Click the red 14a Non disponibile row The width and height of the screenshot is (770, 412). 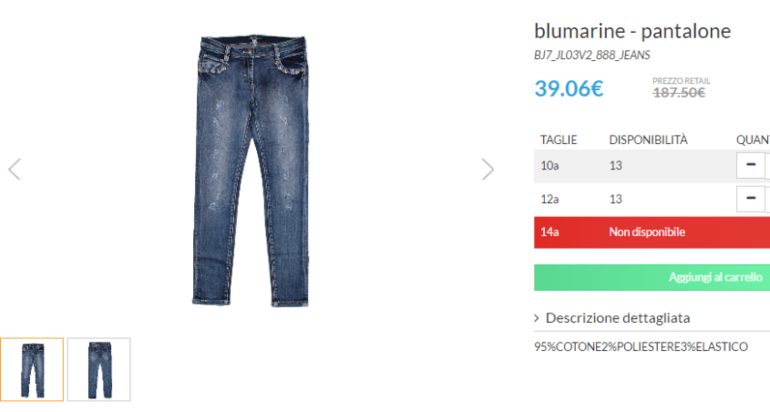pos(651,232)
